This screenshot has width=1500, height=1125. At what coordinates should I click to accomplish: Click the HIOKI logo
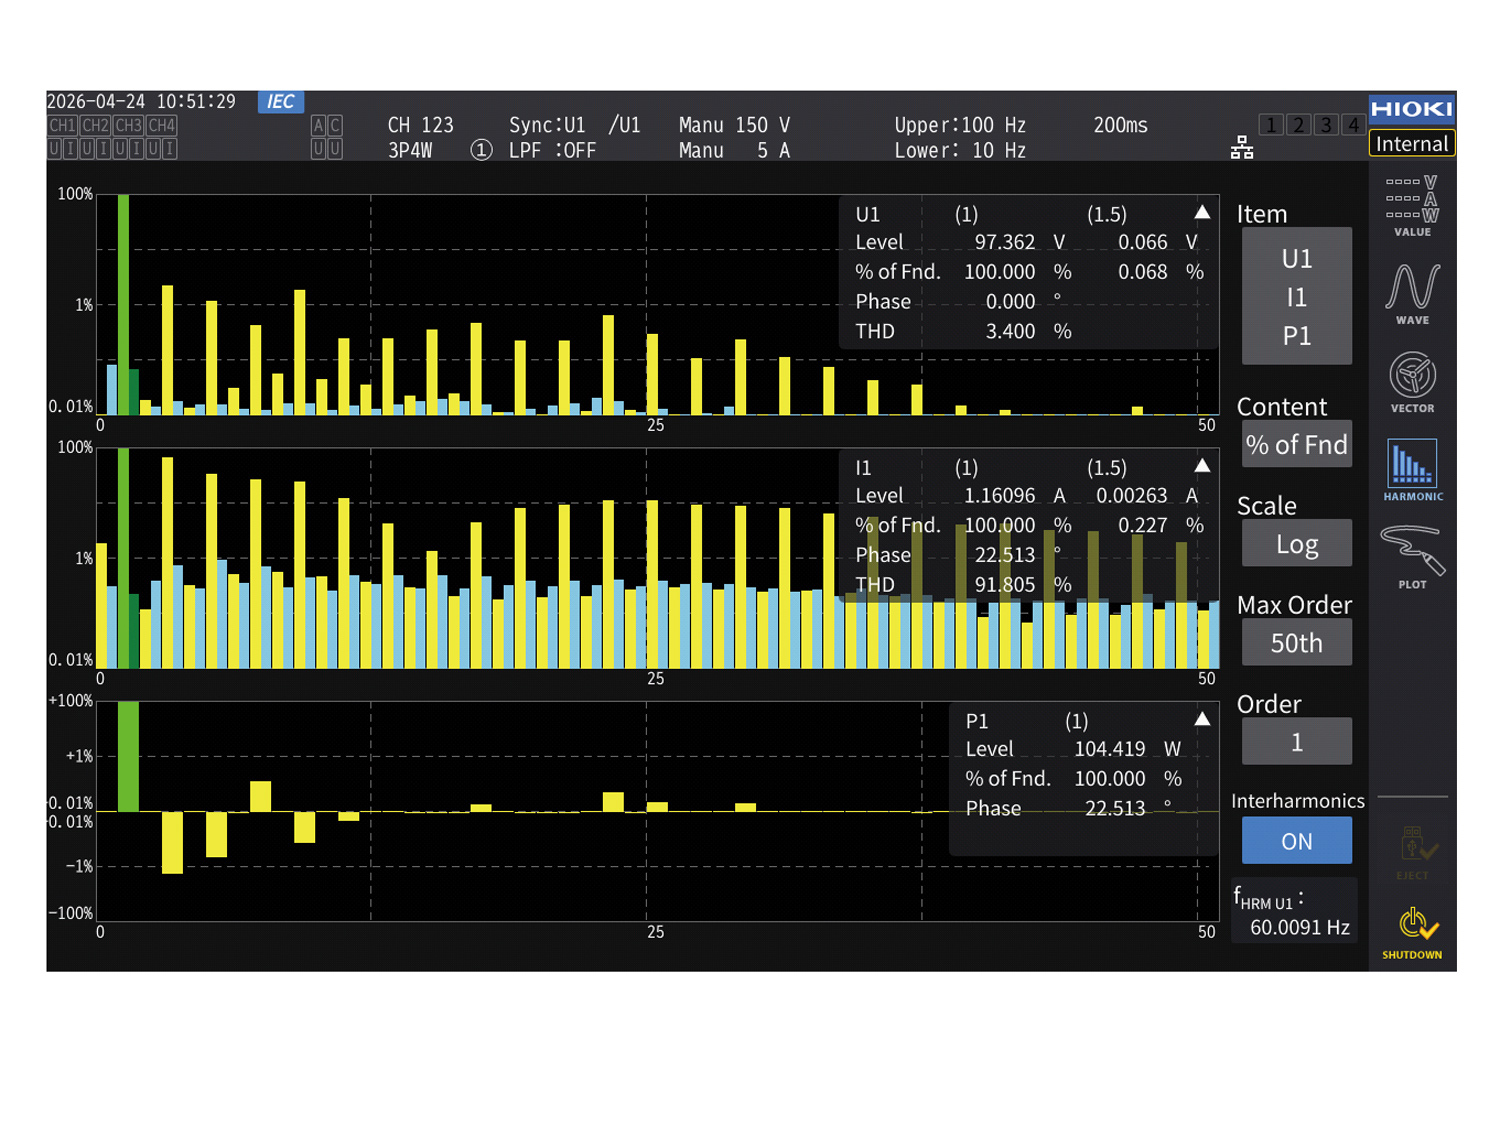click(1412, 108)
